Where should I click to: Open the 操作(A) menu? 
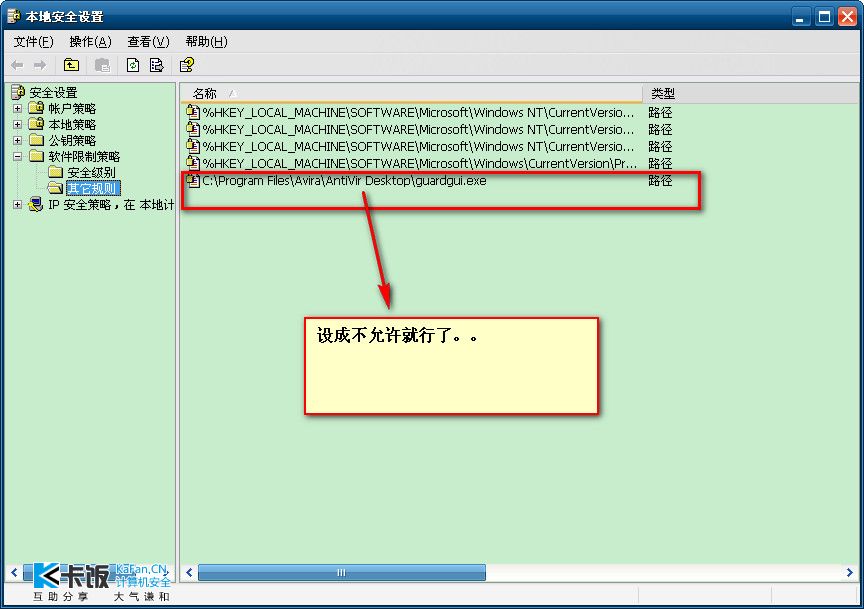pyautogui.click(x=90, y=42)
